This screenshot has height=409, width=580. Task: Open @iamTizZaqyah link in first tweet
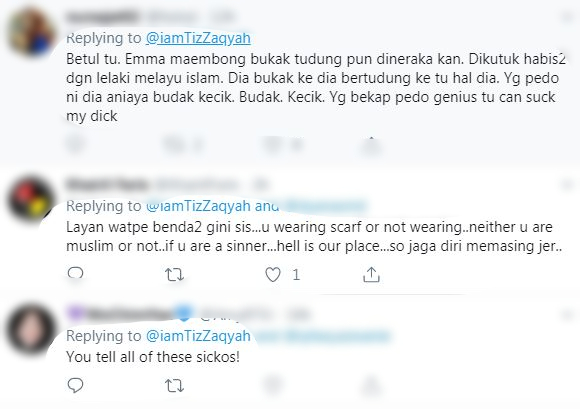198,38
